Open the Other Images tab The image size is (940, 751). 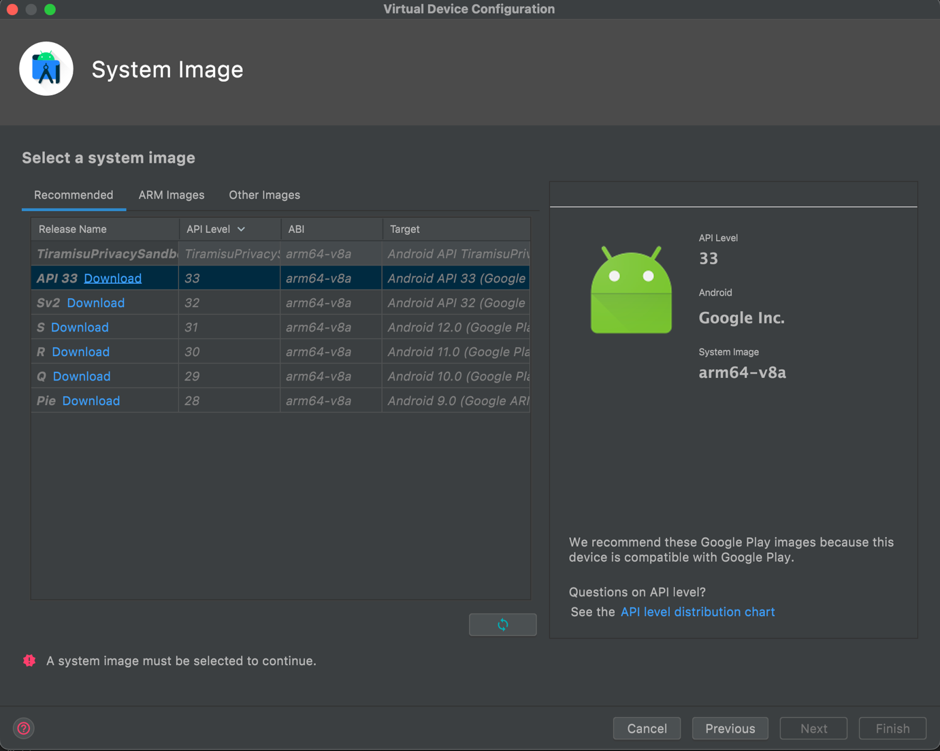click(x=264, y=195)
